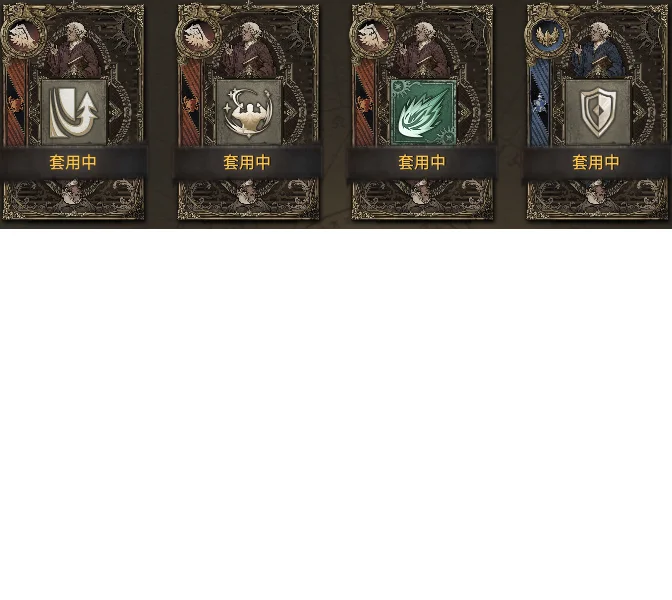Click the brown-coated portrait above the muscular figure icon

pos(249,49)
